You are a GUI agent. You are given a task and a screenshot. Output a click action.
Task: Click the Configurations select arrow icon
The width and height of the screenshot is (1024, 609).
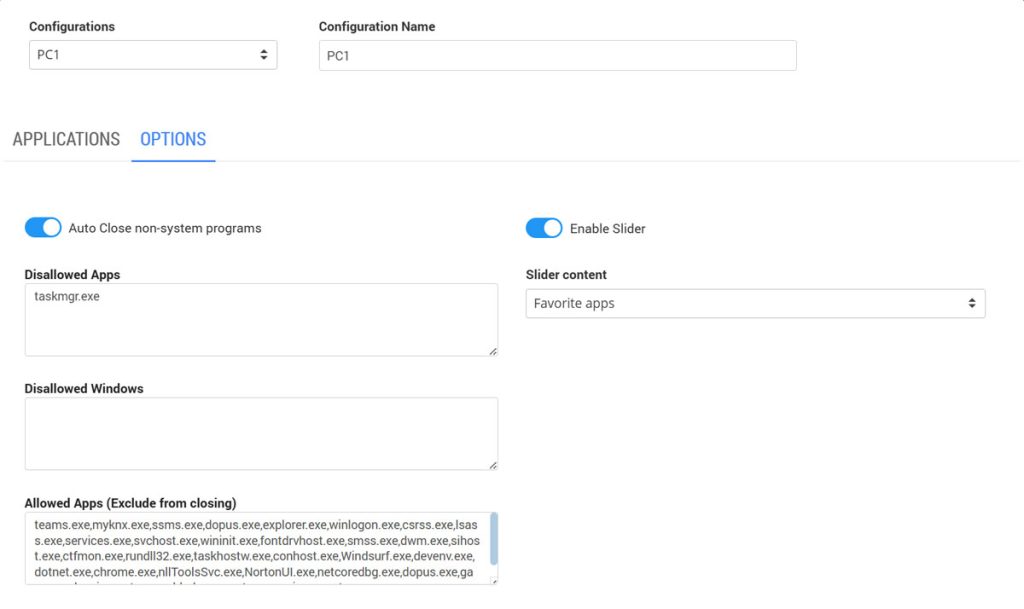[264, 55]
